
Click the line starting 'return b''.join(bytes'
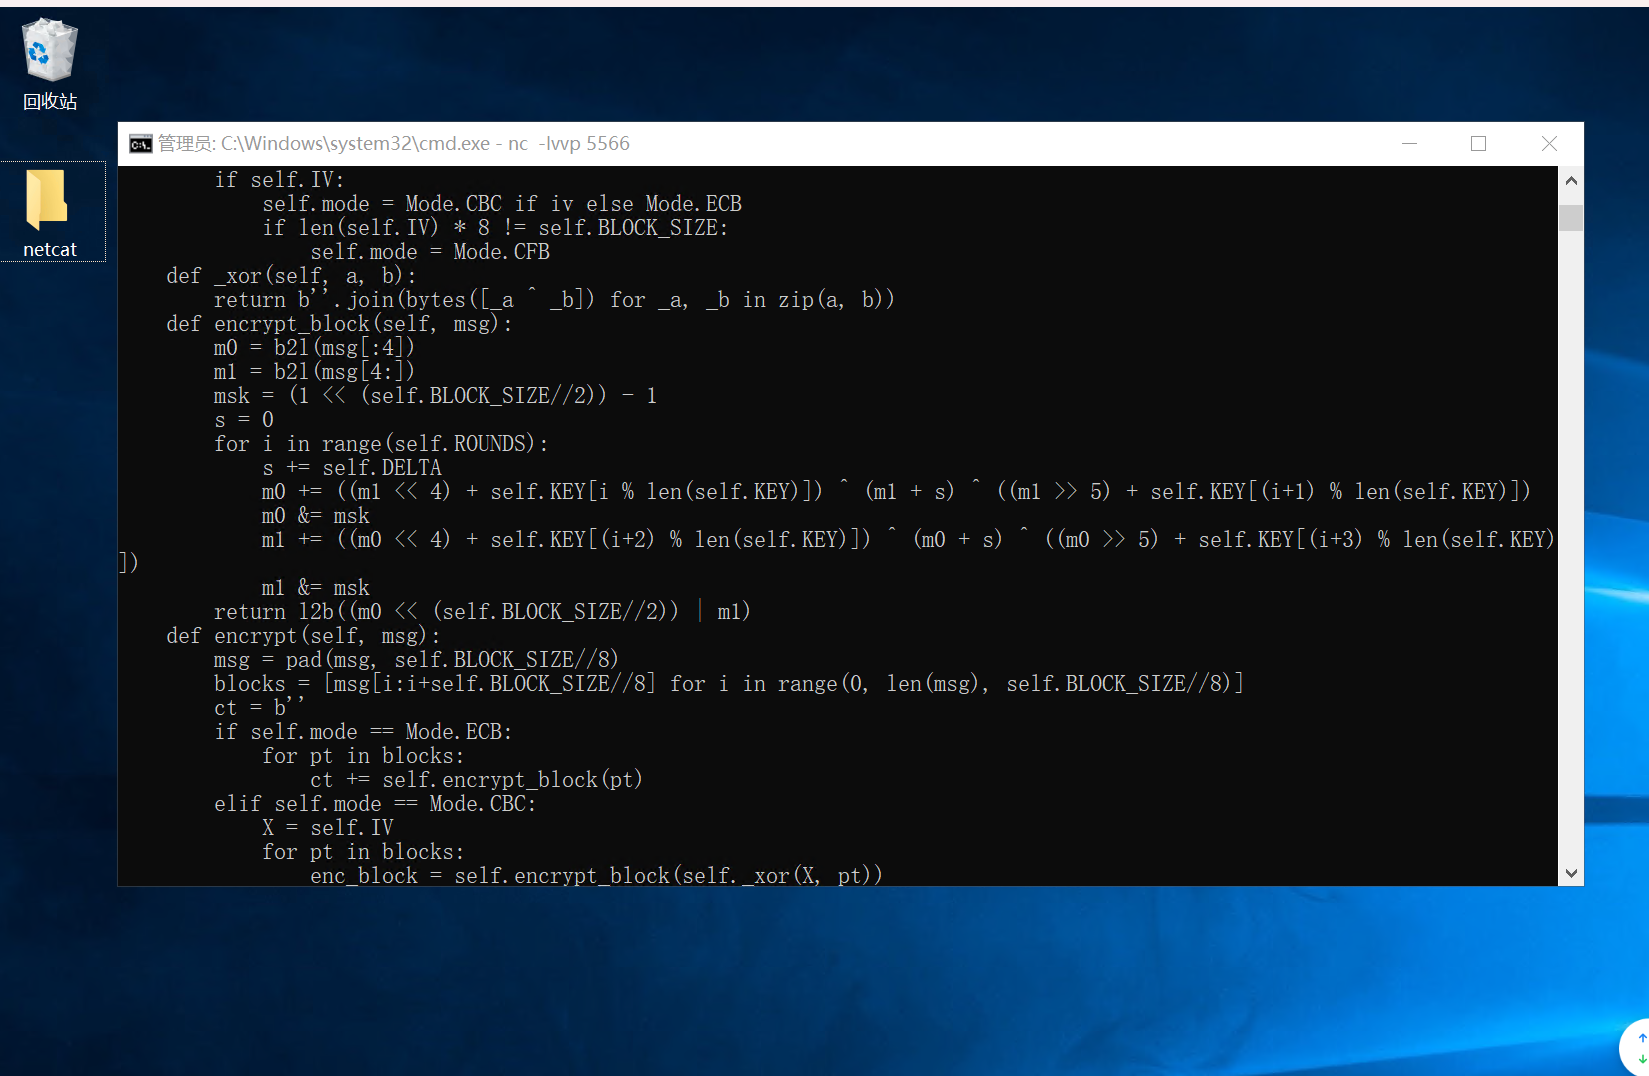pos(554,300)
